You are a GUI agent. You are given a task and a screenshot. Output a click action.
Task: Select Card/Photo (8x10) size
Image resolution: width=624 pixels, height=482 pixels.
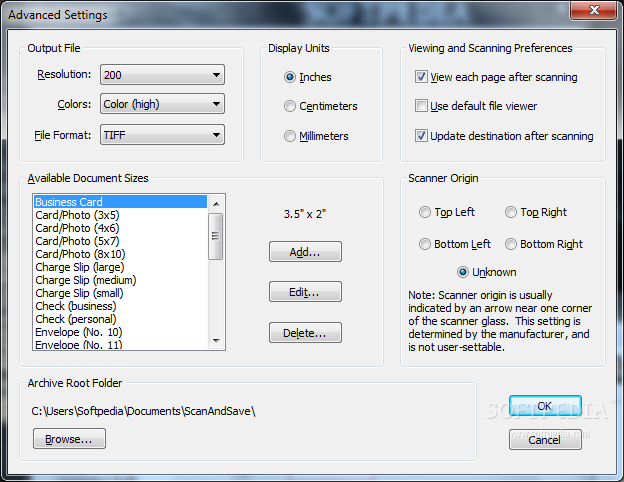coord(120,254)
